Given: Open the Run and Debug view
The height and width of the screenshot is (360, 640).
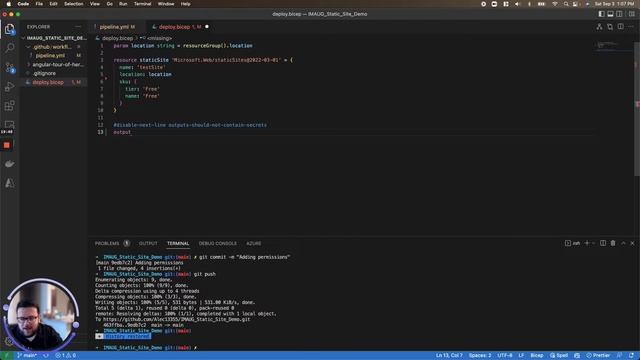Looking at the screenshot, I should [x=9, y=87].
